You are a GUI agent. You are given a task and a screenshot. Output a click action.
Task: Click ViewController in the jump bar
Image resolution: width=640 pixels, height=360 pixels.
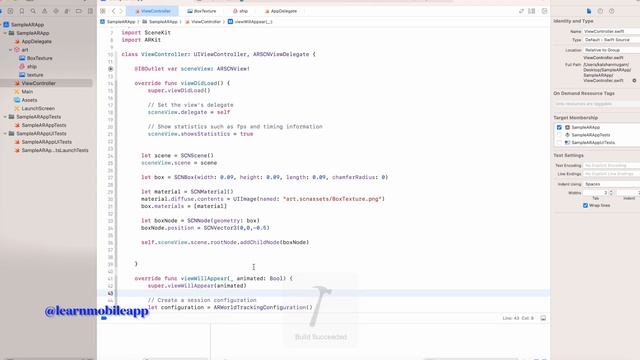(x=203, y=22)
